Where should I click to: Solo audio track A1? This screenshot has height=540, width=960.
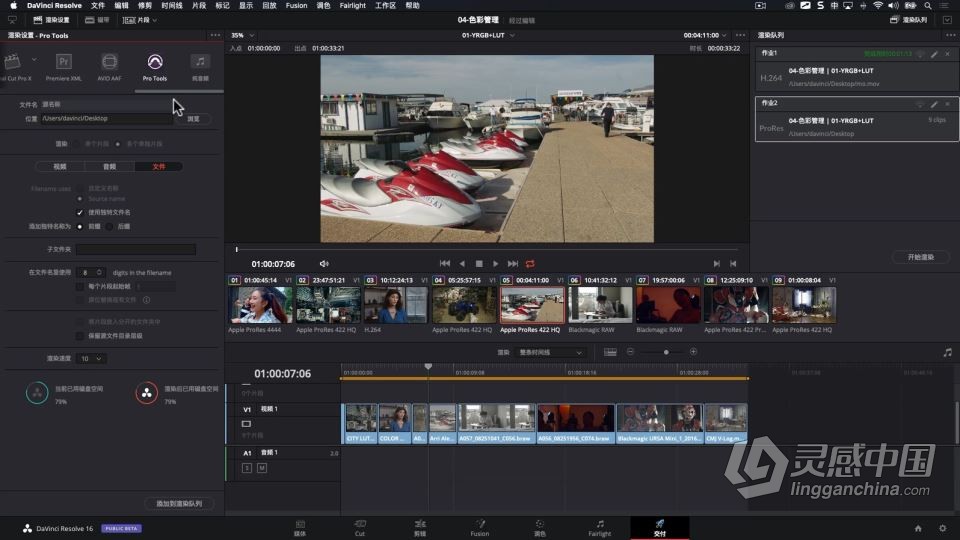tap(247, 468)
